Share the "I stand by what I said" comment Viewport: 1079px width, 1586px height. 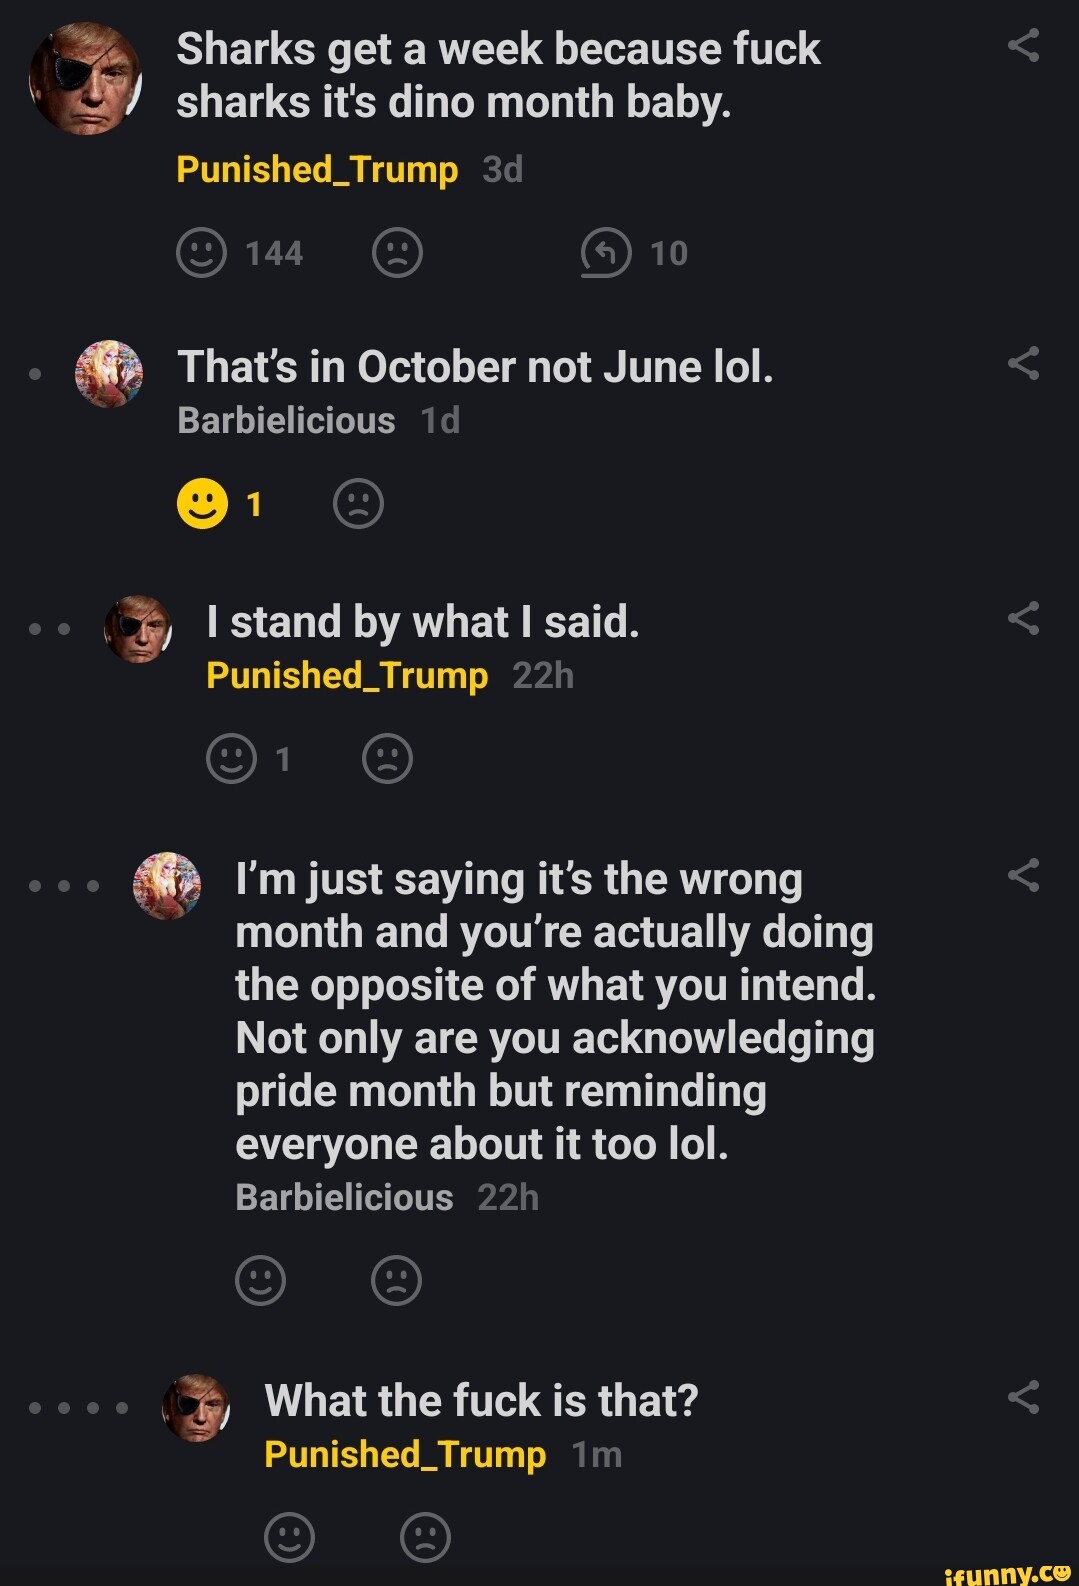[1023, 619]
